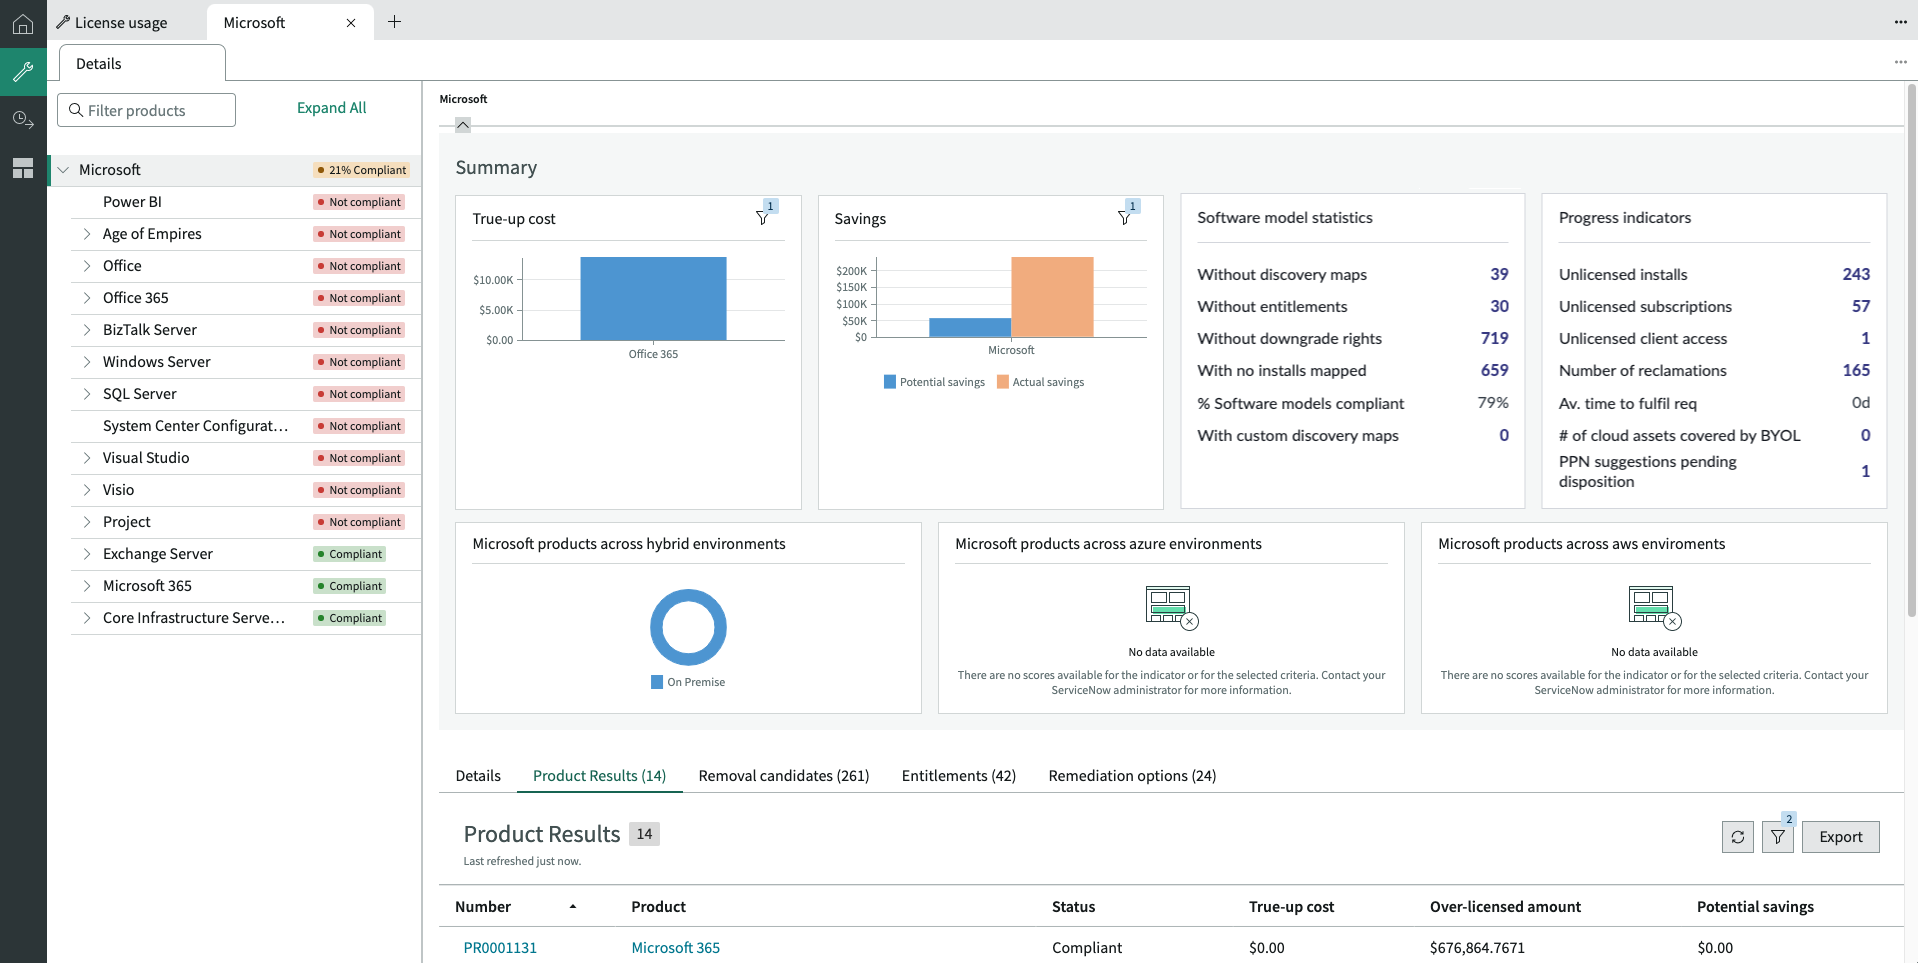Image resolution: width=1918 pixels, height=963 pixels.
Task: Click the On Premise legend swatch
Action: point(657,682)
